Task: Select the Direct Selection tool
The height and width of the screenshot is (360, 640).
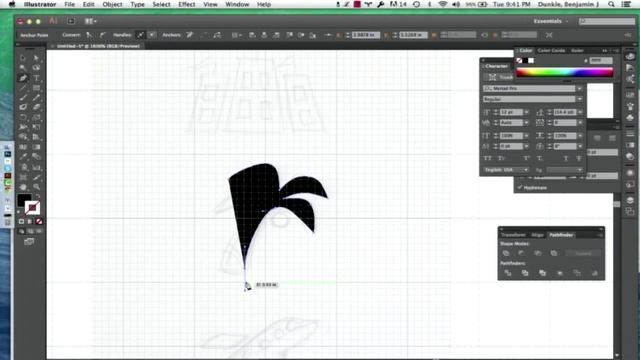Action: pyautogui.click(x=36, y=58)
